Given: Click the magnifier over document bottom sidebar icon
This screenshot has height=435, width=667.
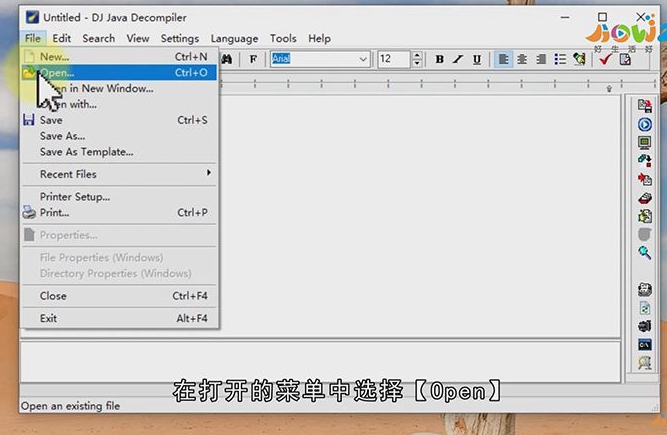Looking at the screenshot, I should (644, 363).
